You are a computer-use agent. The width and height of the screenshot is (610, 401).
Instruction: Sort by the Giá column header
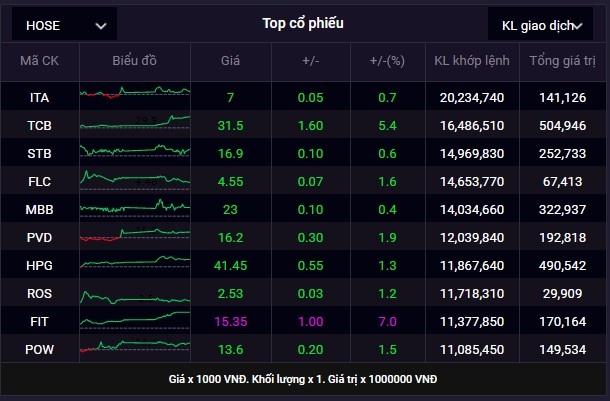230,61
